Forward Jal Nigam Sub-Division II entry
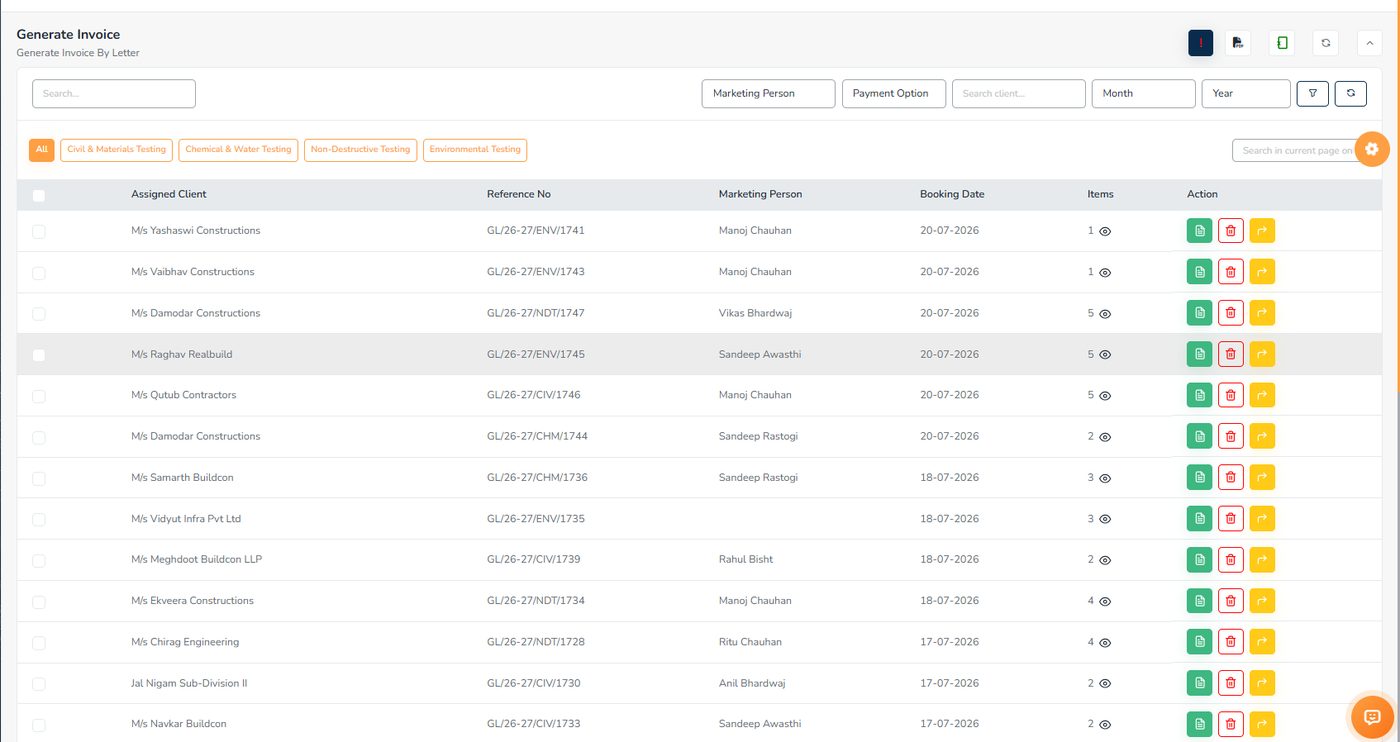Image resolution: width=1400 pixels, height=742 pixels. pos(1262,683)
